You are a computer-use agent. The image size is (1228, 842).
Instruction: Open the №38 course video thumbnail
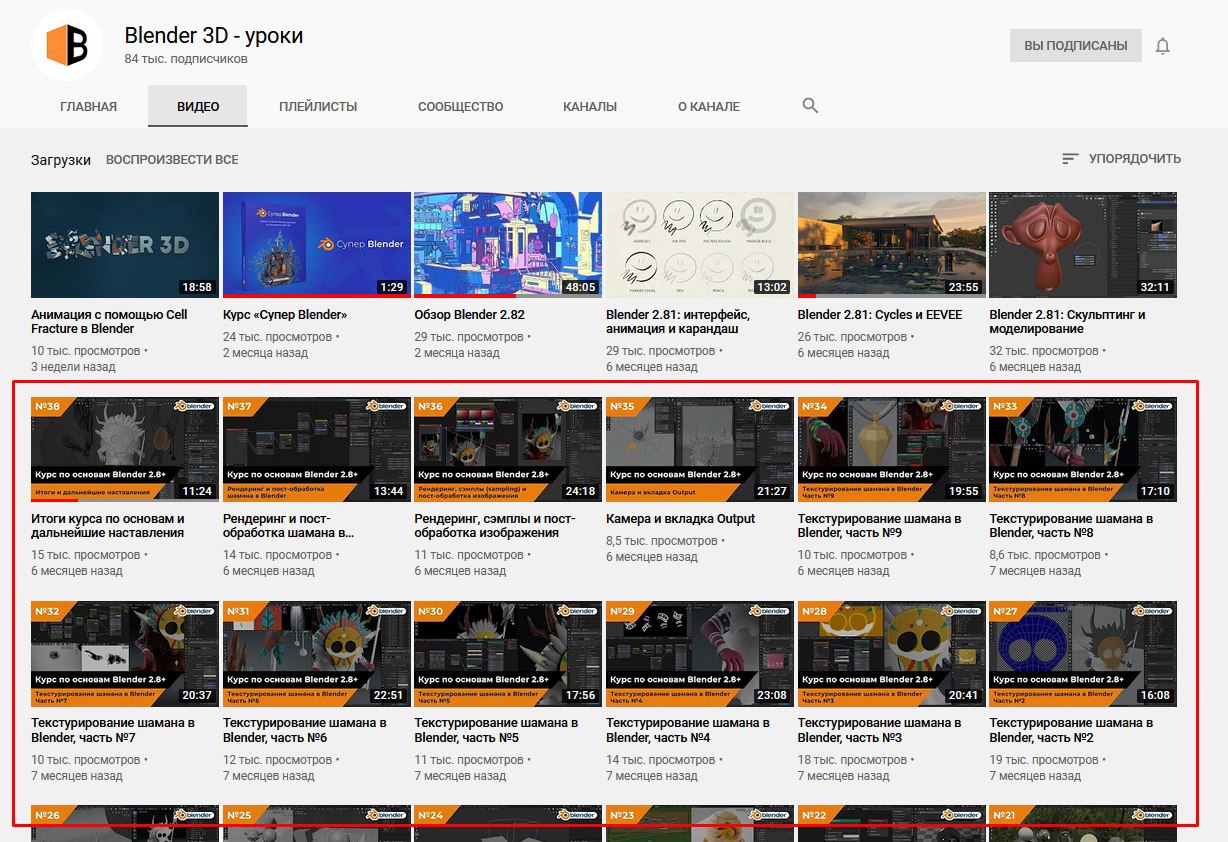point(125,449)
